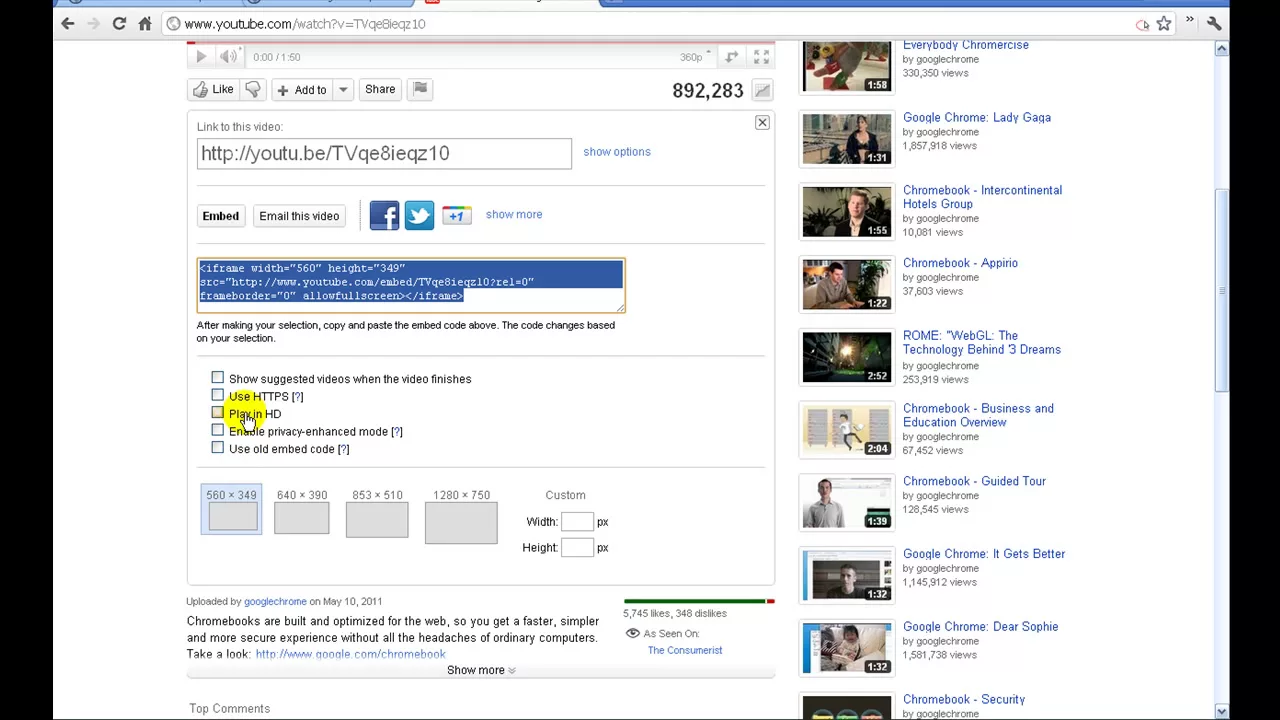1280x720 pixels.
Task: Click the browser reload icon
Action: [119, 23]
